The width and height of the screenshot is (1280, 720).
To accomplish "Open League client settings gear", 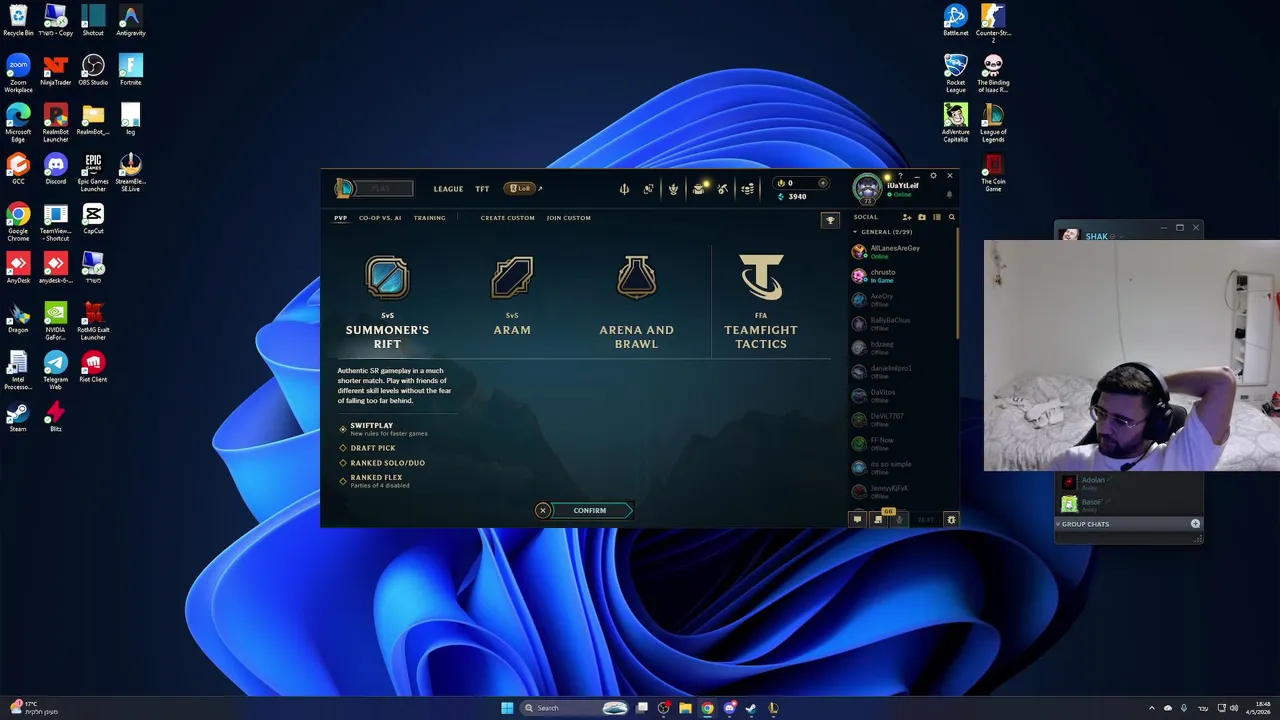I will click(933, 175).
